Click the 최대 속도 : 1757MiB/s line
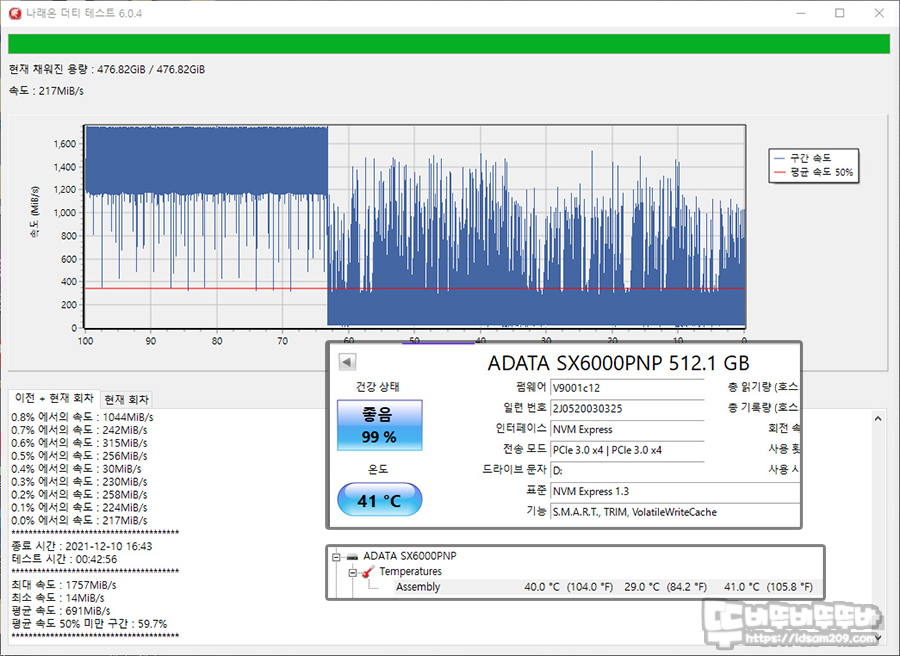The image size is (900, 656). click(64, 585)
